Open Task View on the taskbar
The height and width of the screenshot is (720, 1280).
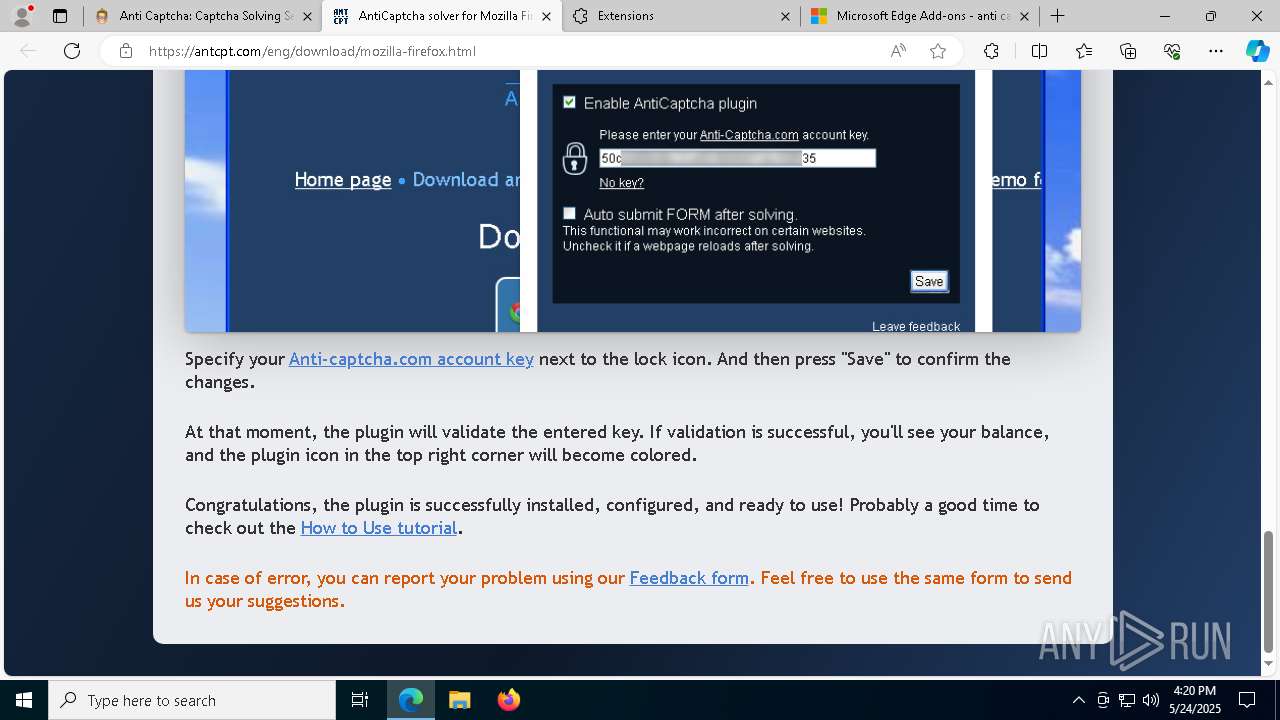[360, 700]
